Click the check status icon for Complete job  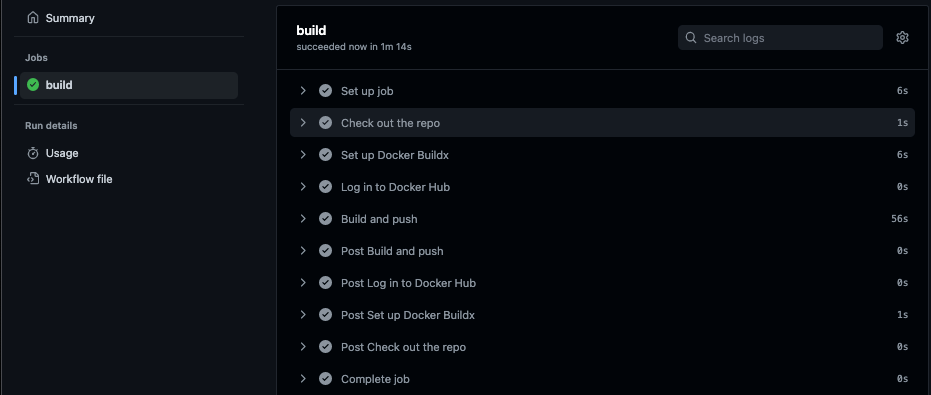click(325, 378)
